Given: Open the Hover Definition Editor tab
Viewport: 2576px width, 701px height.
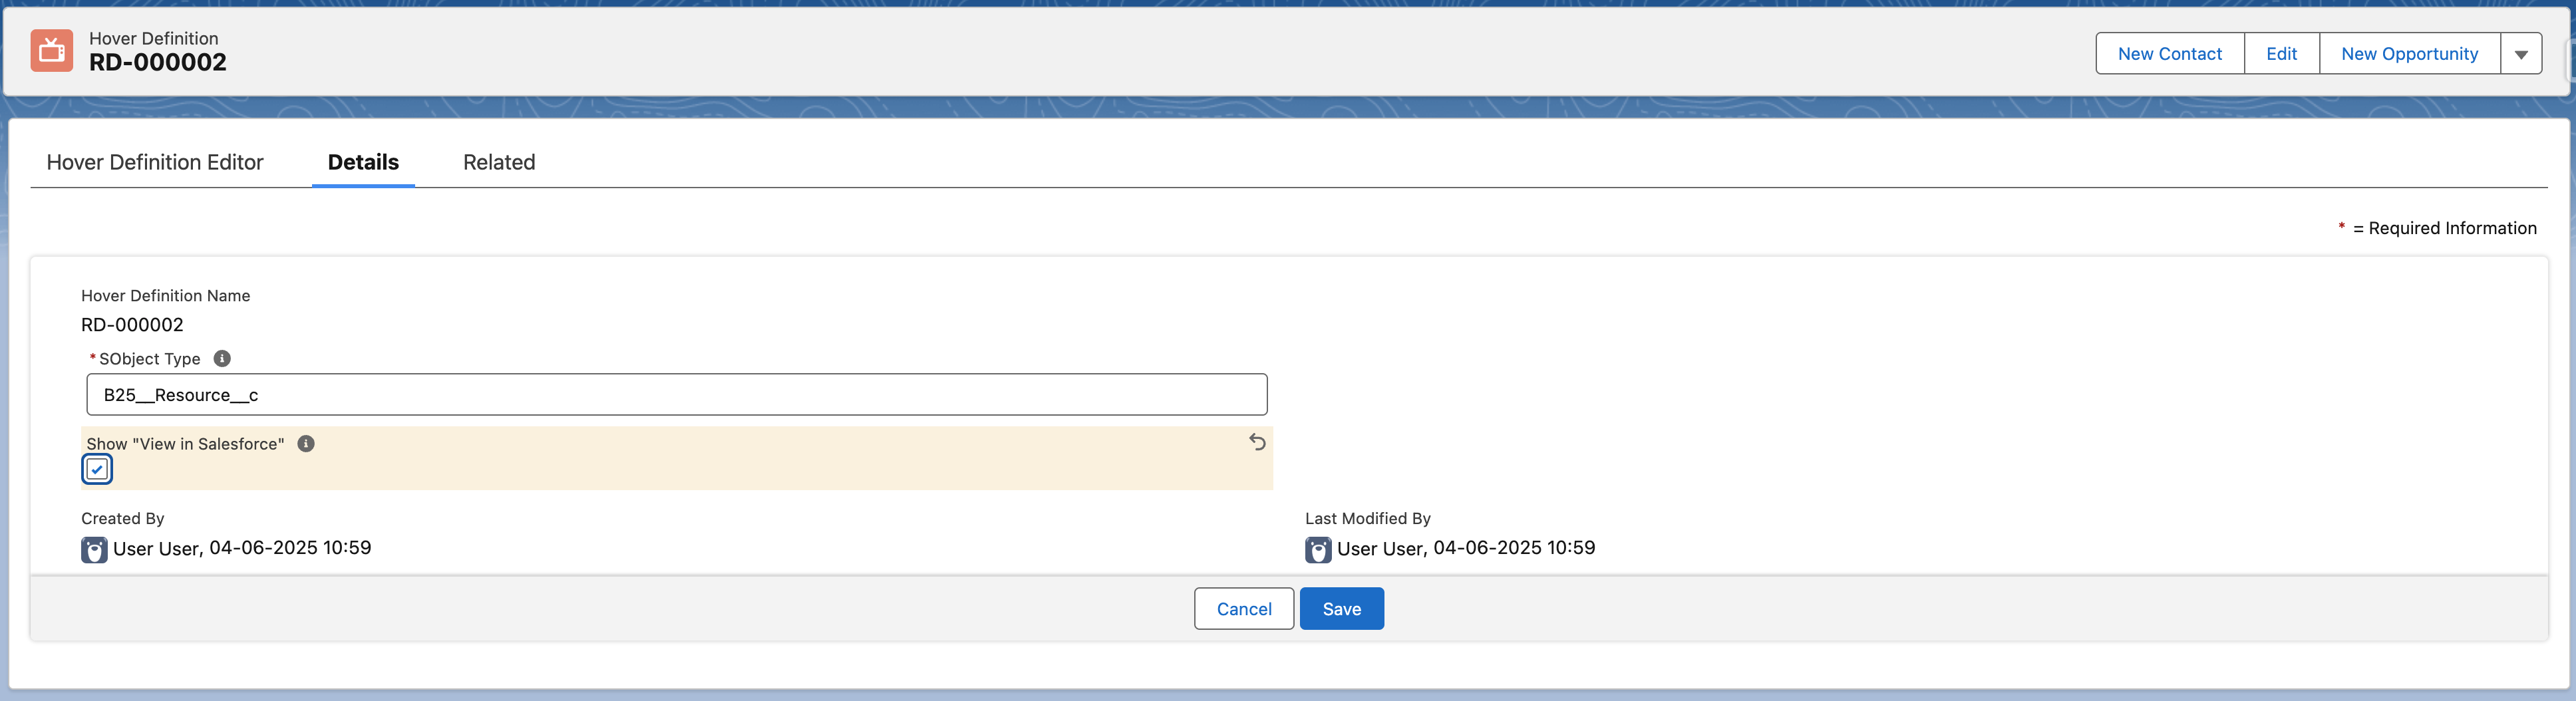Looking at the screenshot, I should (x=154, y=162).
